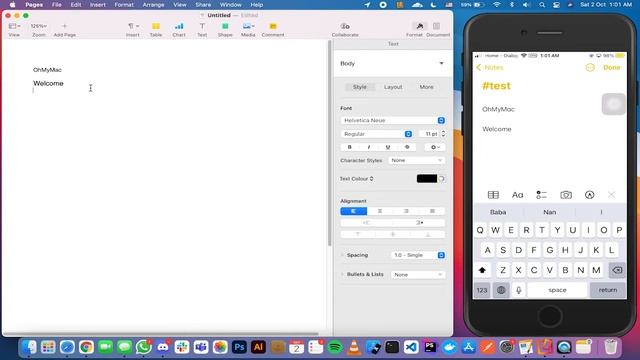Image resolution: width=640 pixels, height=360 pixels.
Task: Go back to Notes on the iPhone
Action: click(490, 67)
